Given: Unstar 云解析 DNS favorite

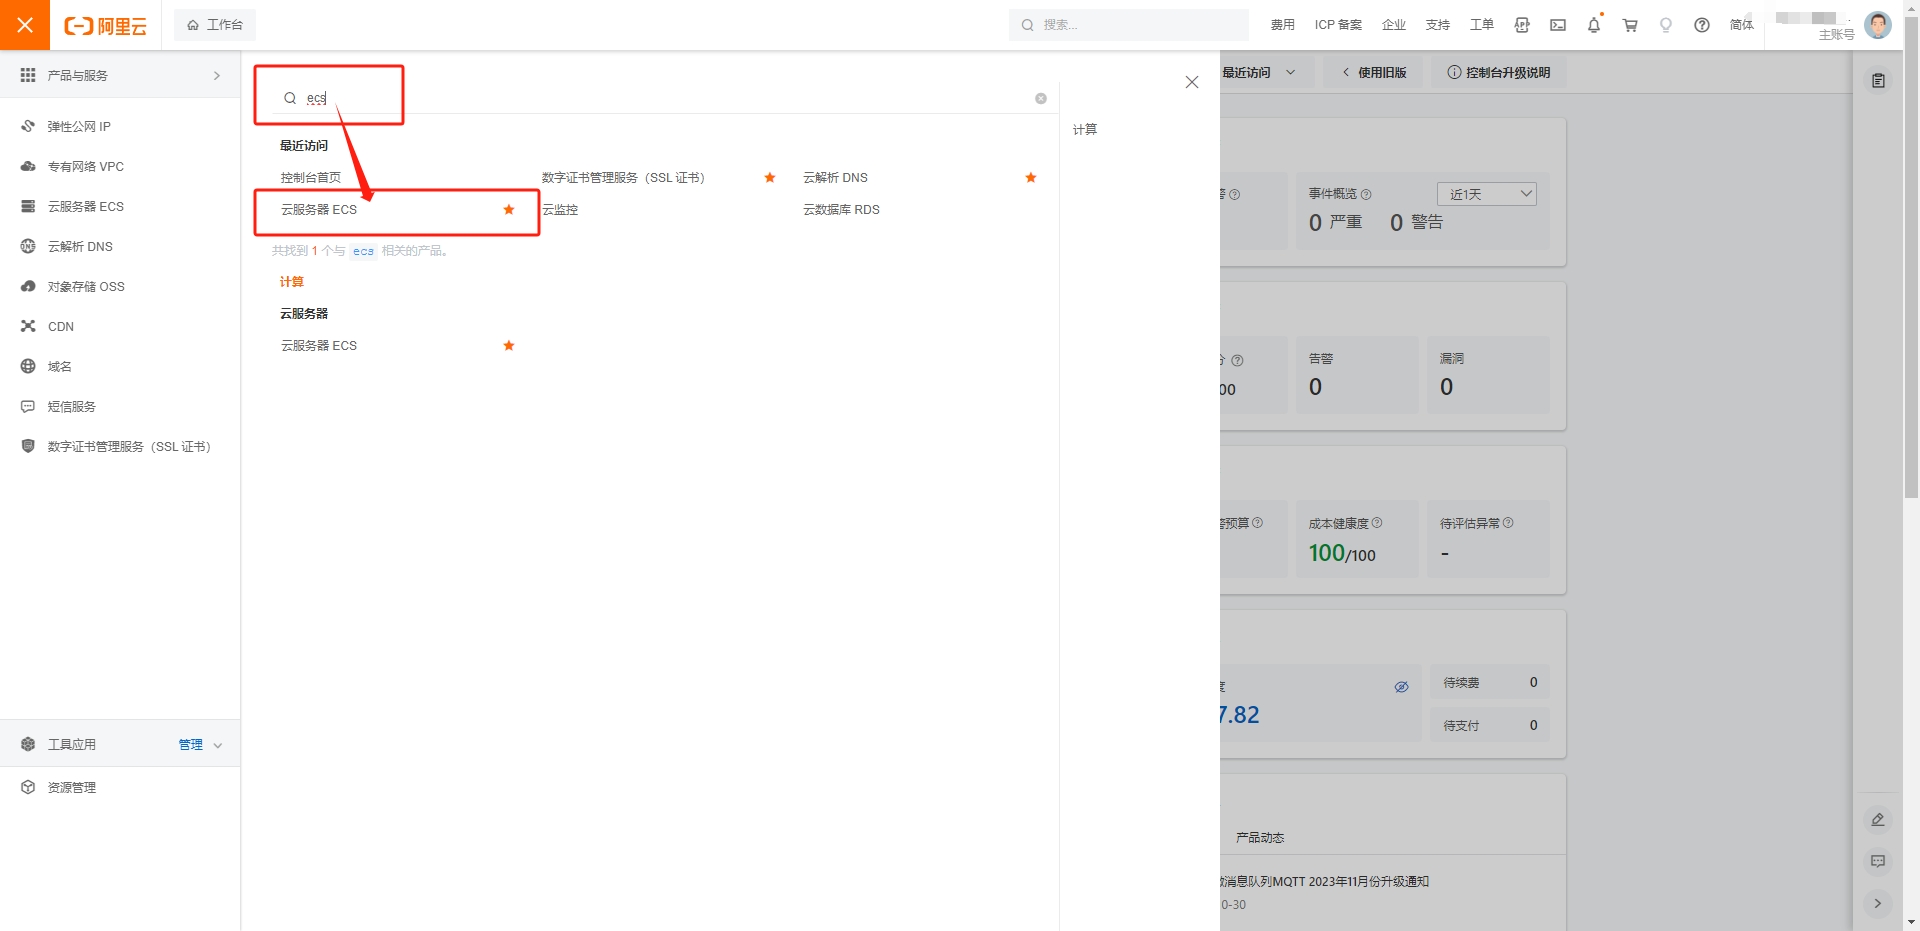Looking at the screenshot, I should coord(1031,177).
